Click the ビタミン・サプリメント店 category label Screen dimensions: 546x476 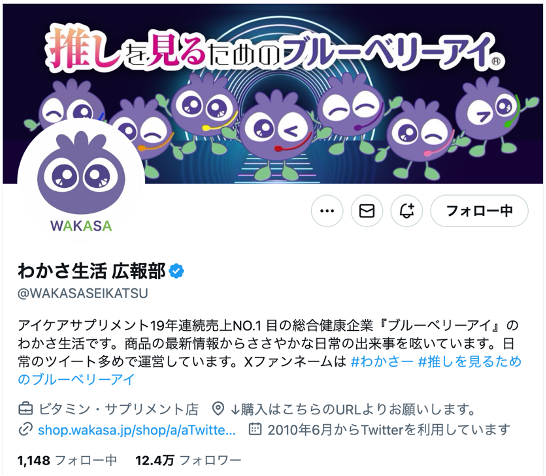118,409
